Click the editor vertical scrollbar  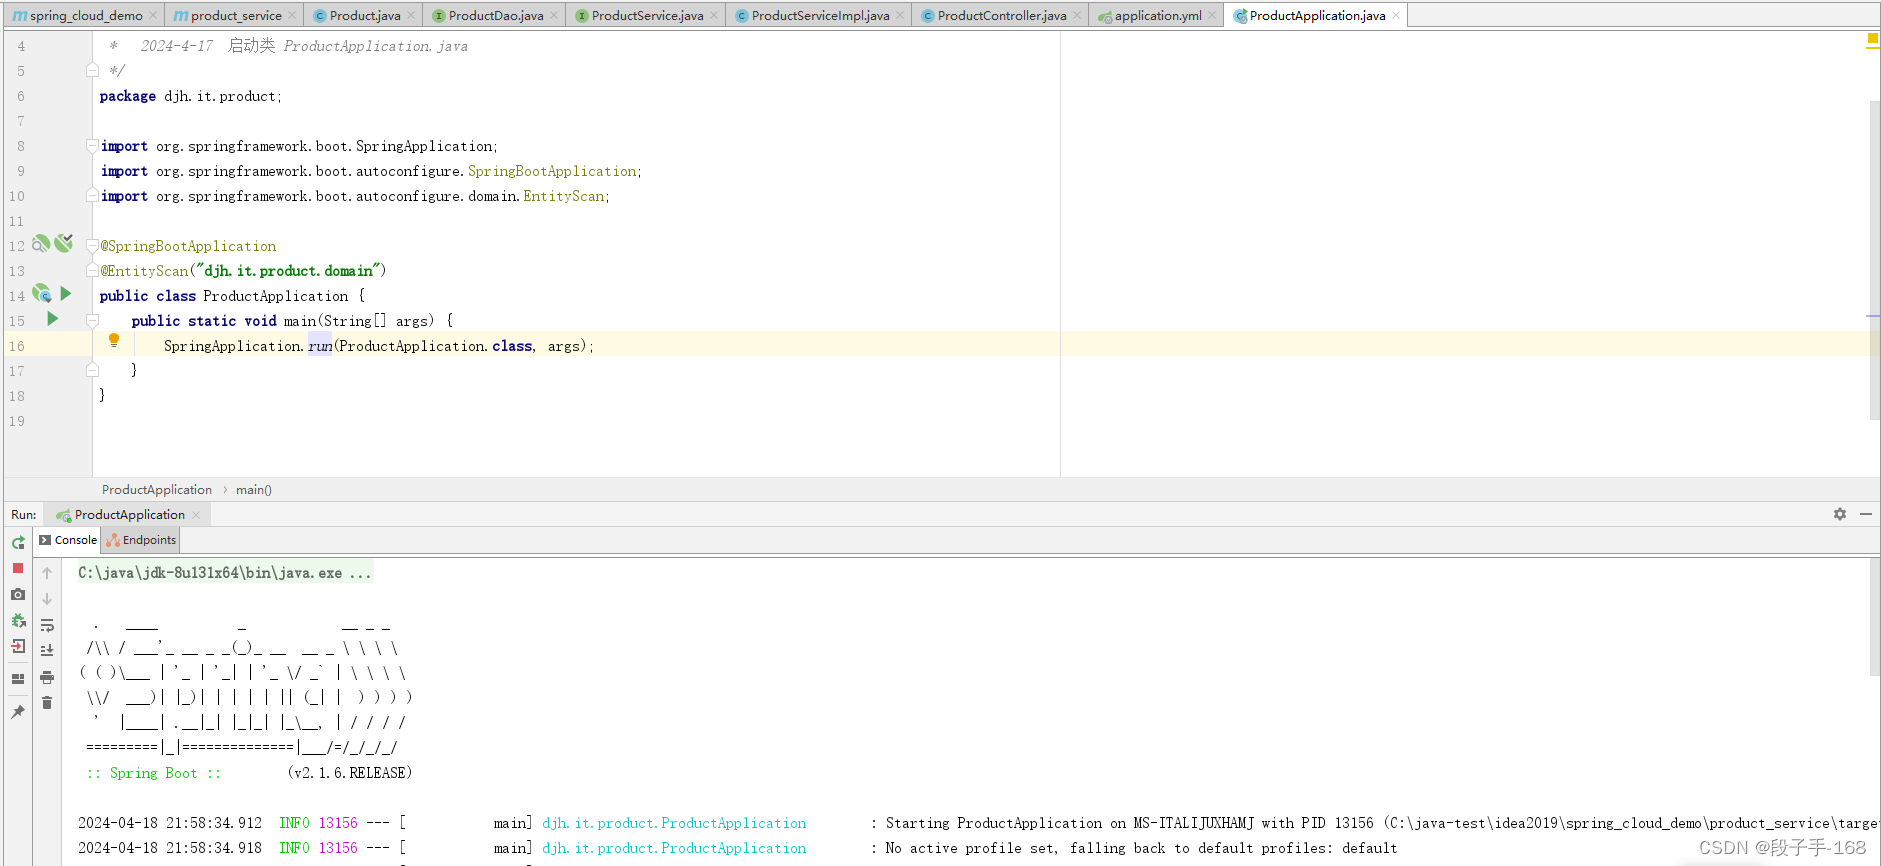click(1874, 260)
